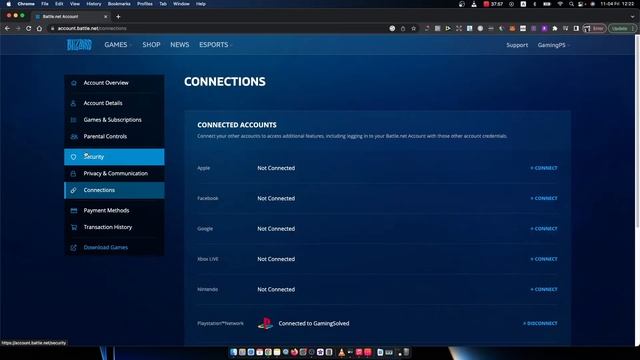
Task: Bookmark this page with the star icon
Action: [413, 29]
